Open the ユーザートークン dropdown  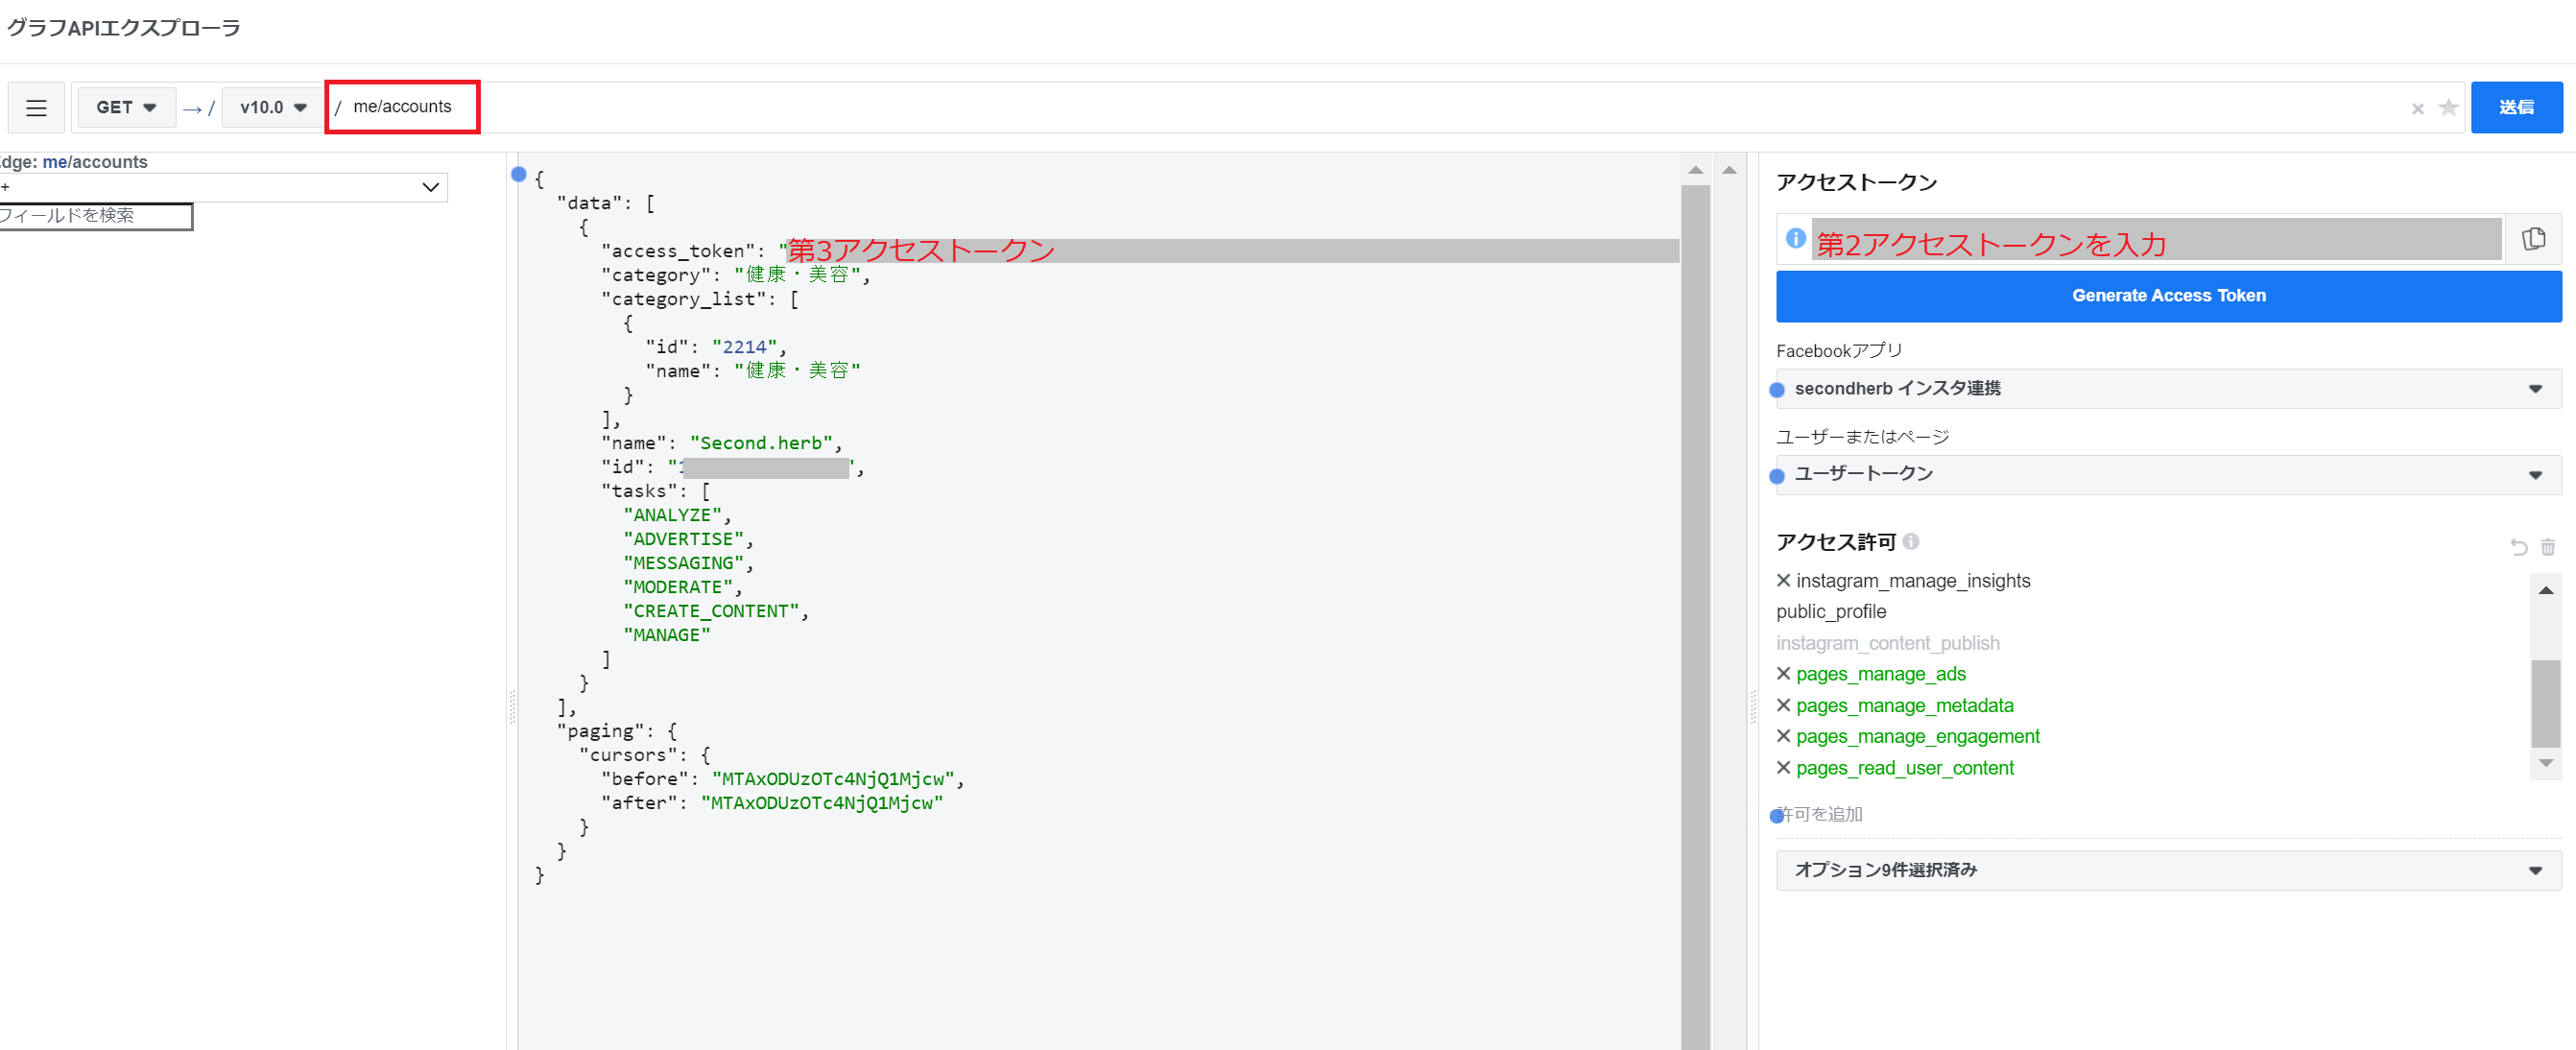2168,474
